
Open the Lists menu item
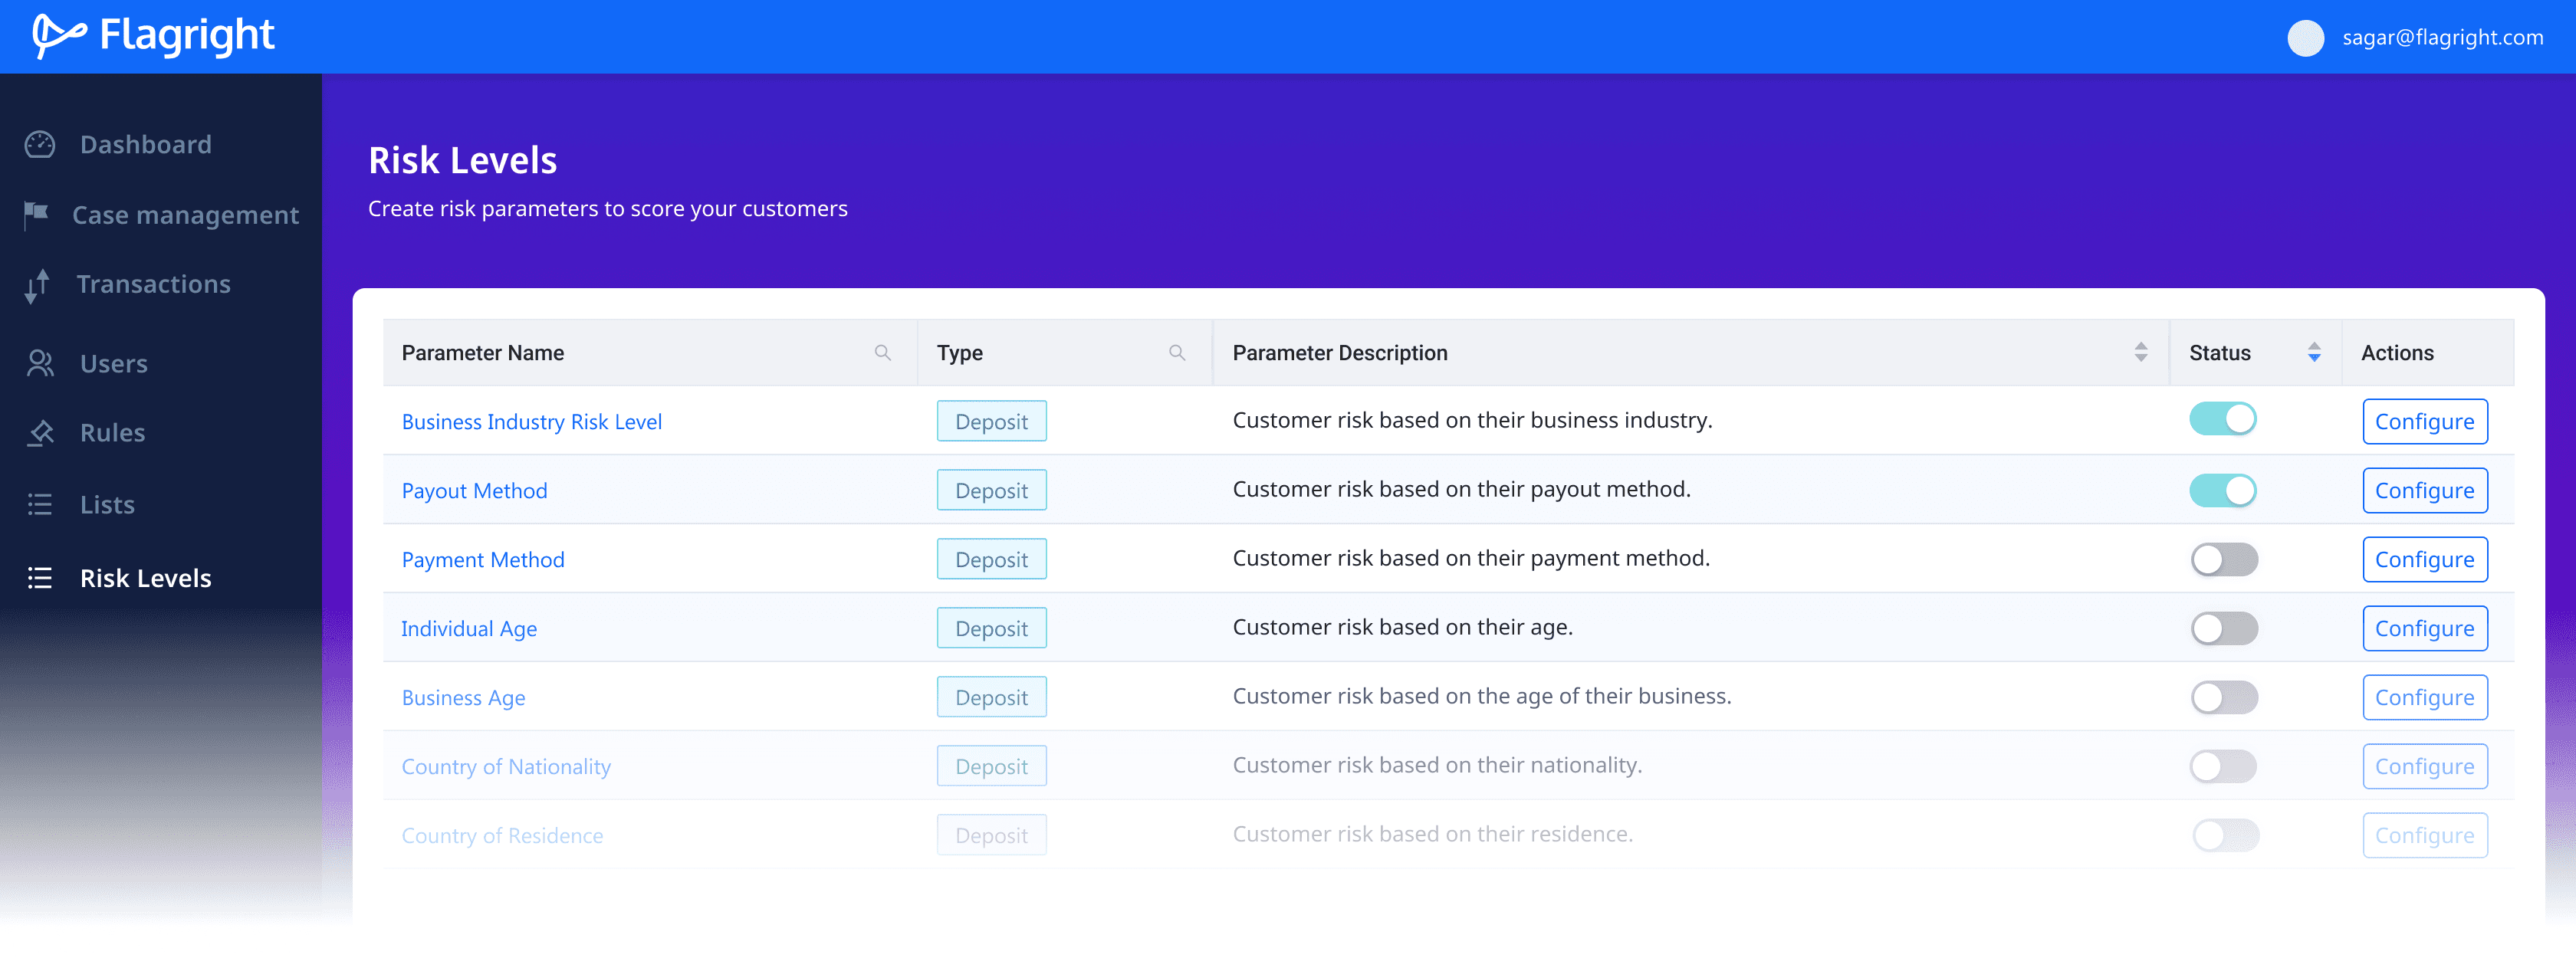point(107,505)
